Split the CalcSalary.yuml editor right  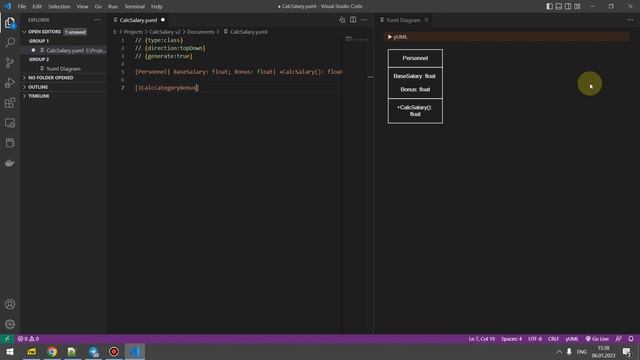pyautogui.click(x=353, y=20)
